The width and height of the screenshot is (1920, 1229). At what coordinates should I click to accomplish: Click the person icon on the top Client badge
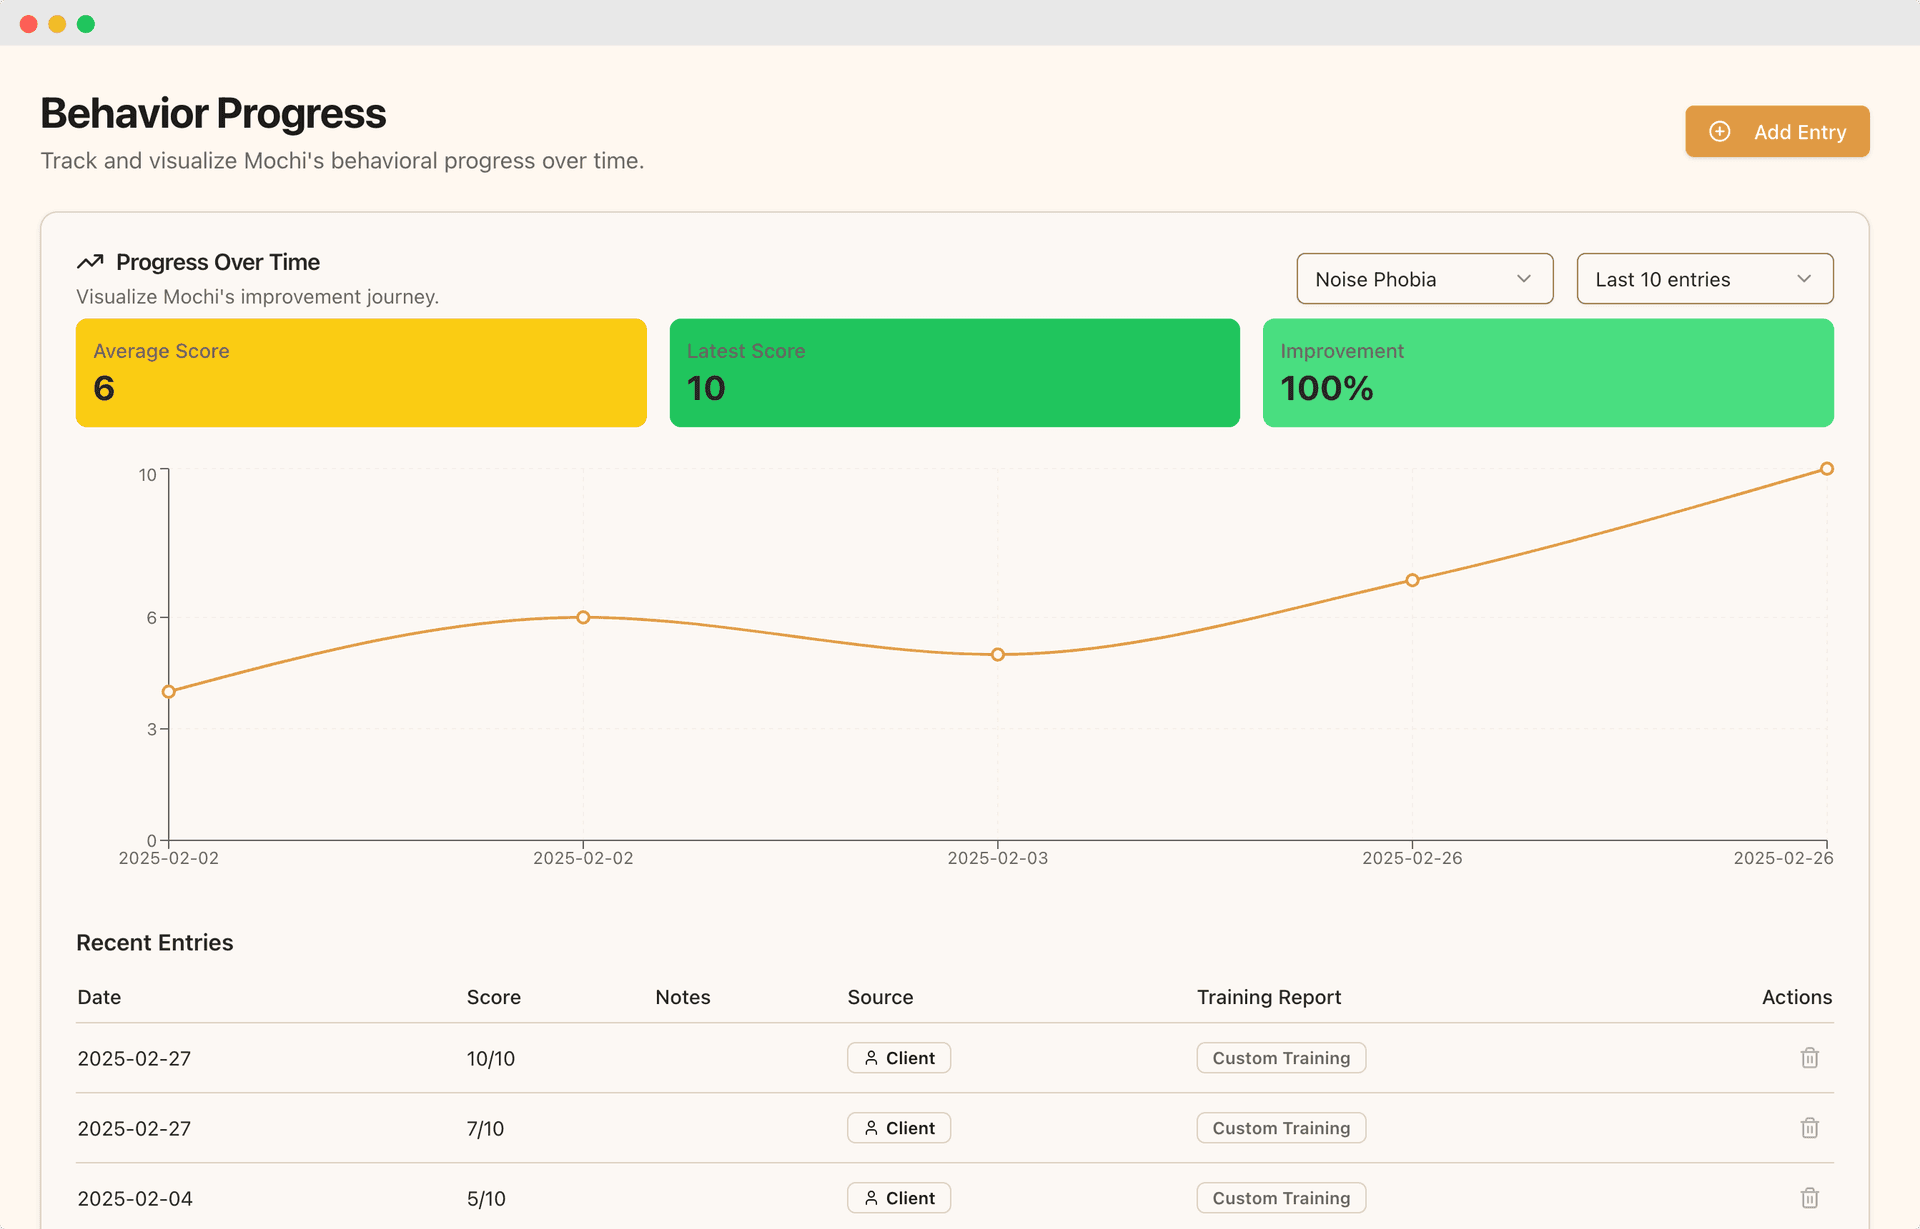pos(870,1057)
